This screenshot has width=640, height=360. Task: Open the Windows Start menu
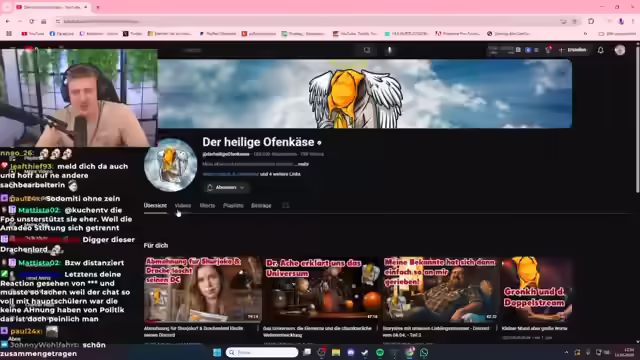point(217,352)
